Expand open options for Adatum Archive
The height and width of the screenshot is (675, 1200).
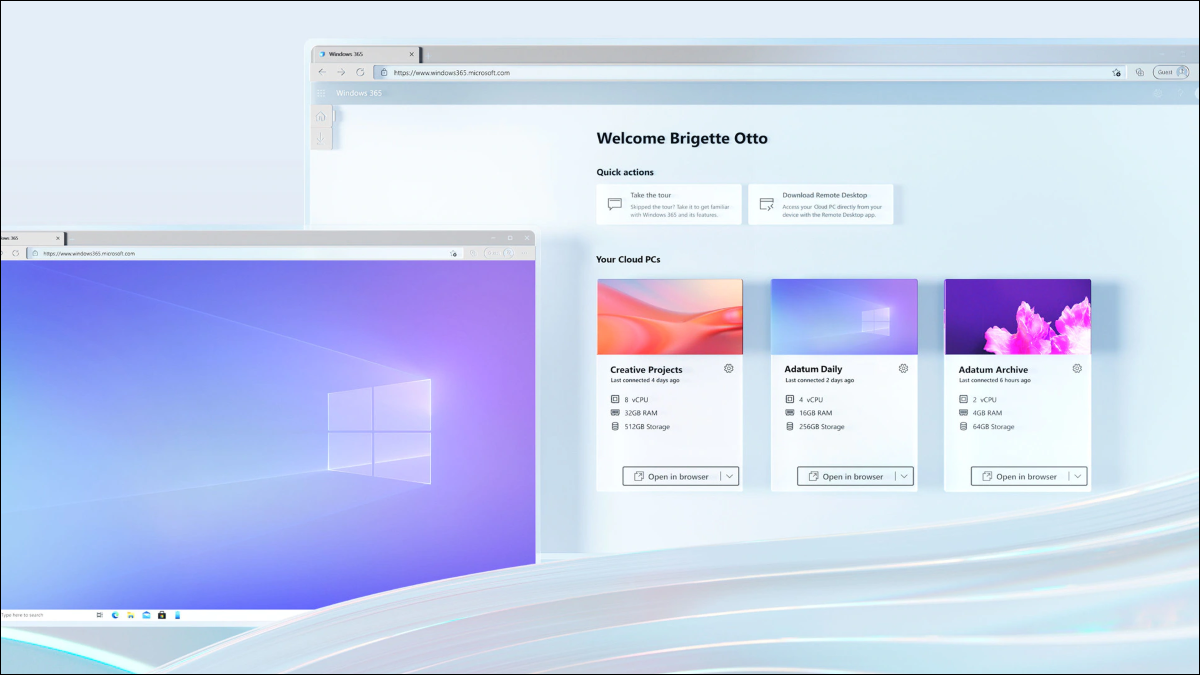tap(1078, 477)
